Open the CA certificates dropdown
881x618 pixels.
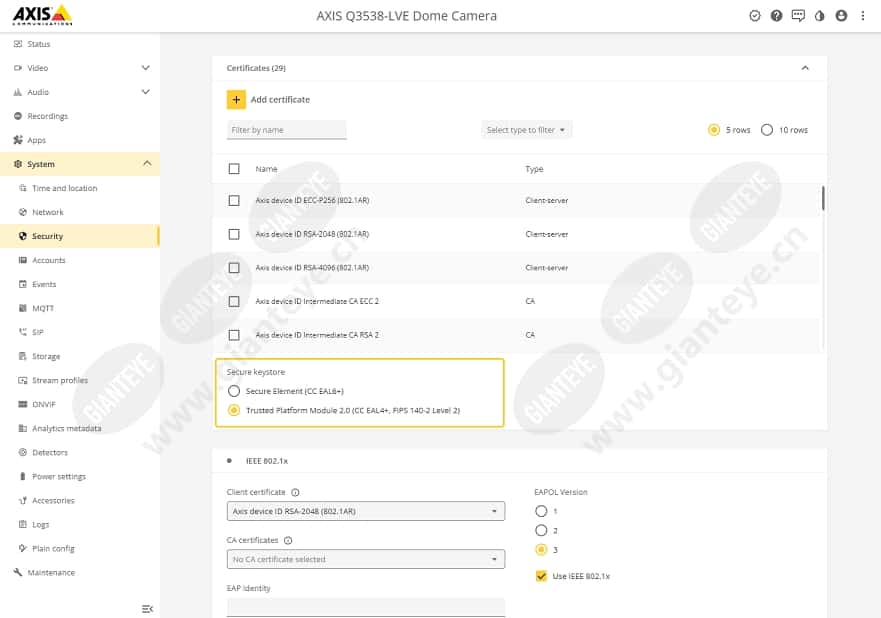[x=366, y=559]
